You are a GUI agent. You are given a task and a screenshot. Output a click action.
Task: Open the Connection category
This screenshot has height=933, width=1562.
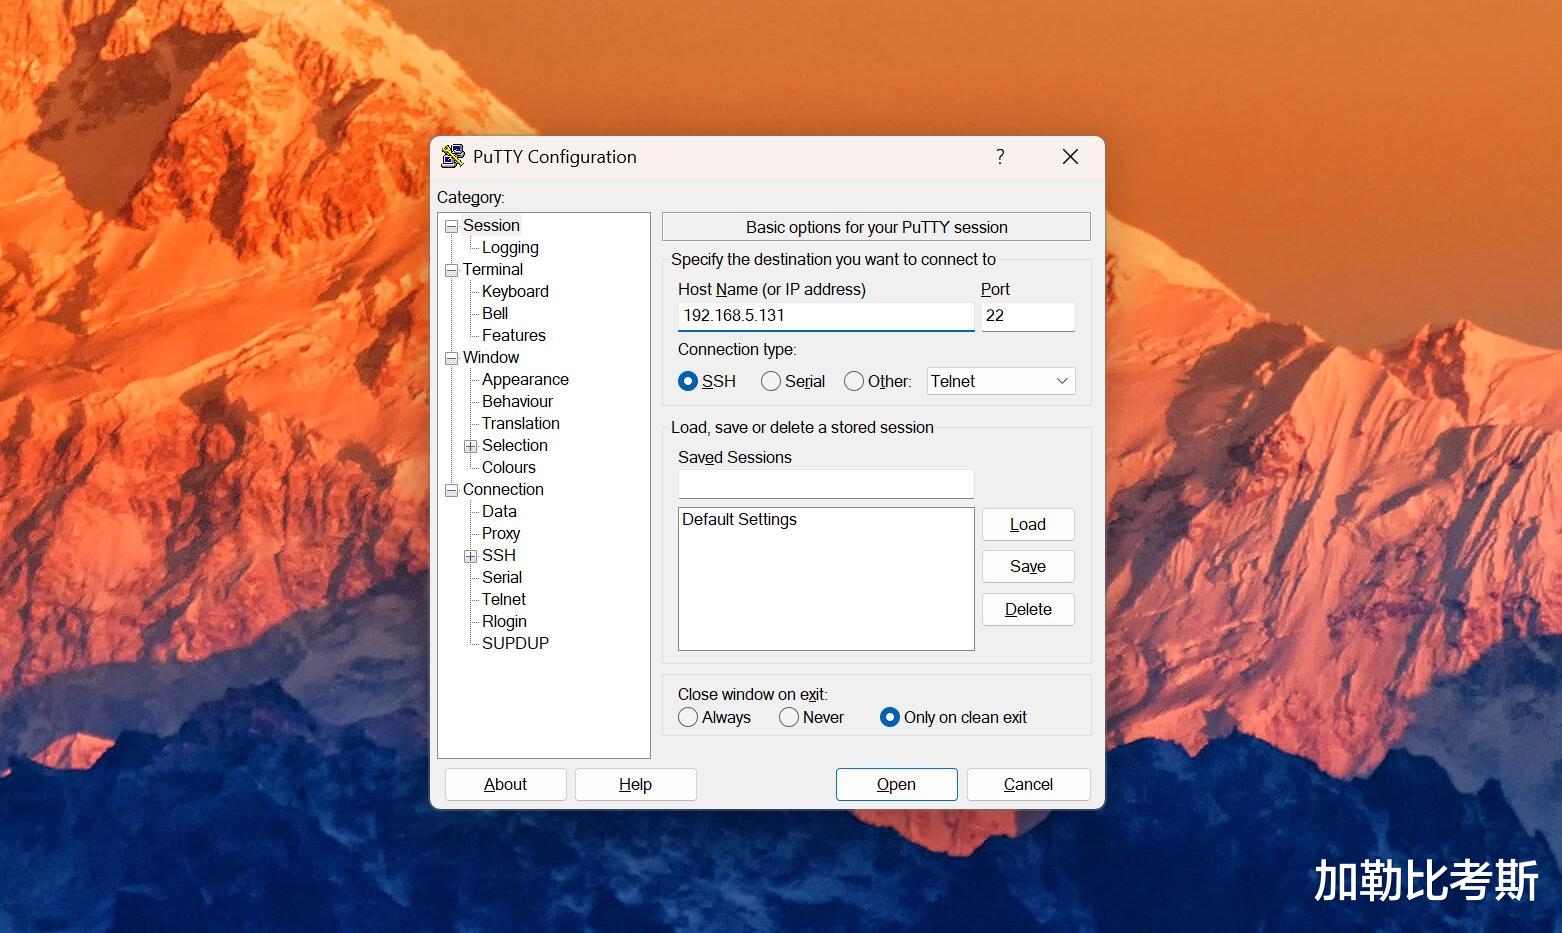(503, 490)
